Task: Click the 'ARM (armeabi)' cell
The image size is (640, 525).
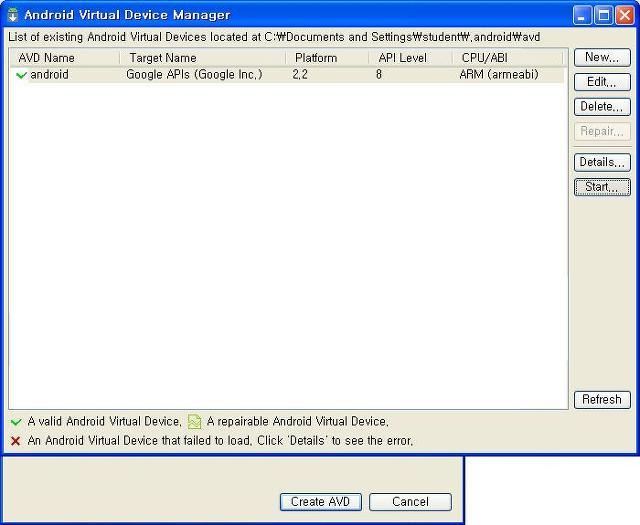Action: click(499, 75)
